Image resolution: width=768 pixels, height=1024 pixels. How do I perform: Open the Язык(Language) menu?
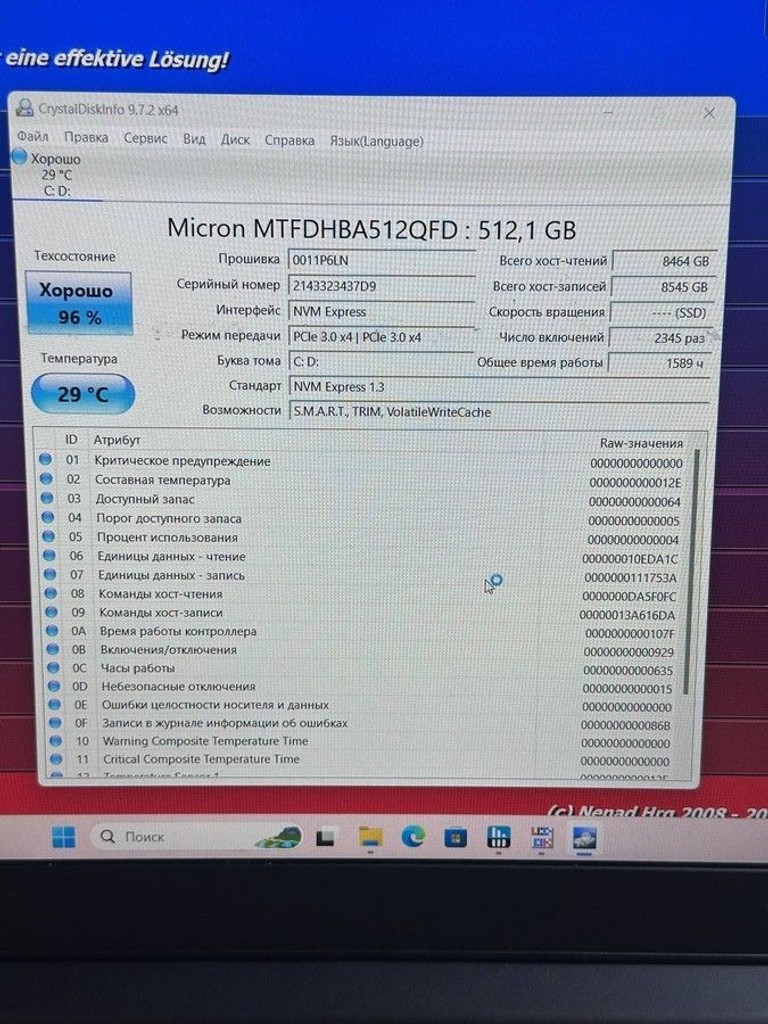coord(376,141)
